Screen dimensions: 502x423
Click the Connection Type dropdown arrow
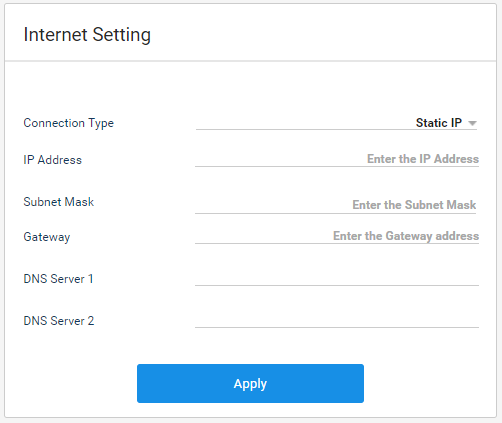click(x=472, y=123)
